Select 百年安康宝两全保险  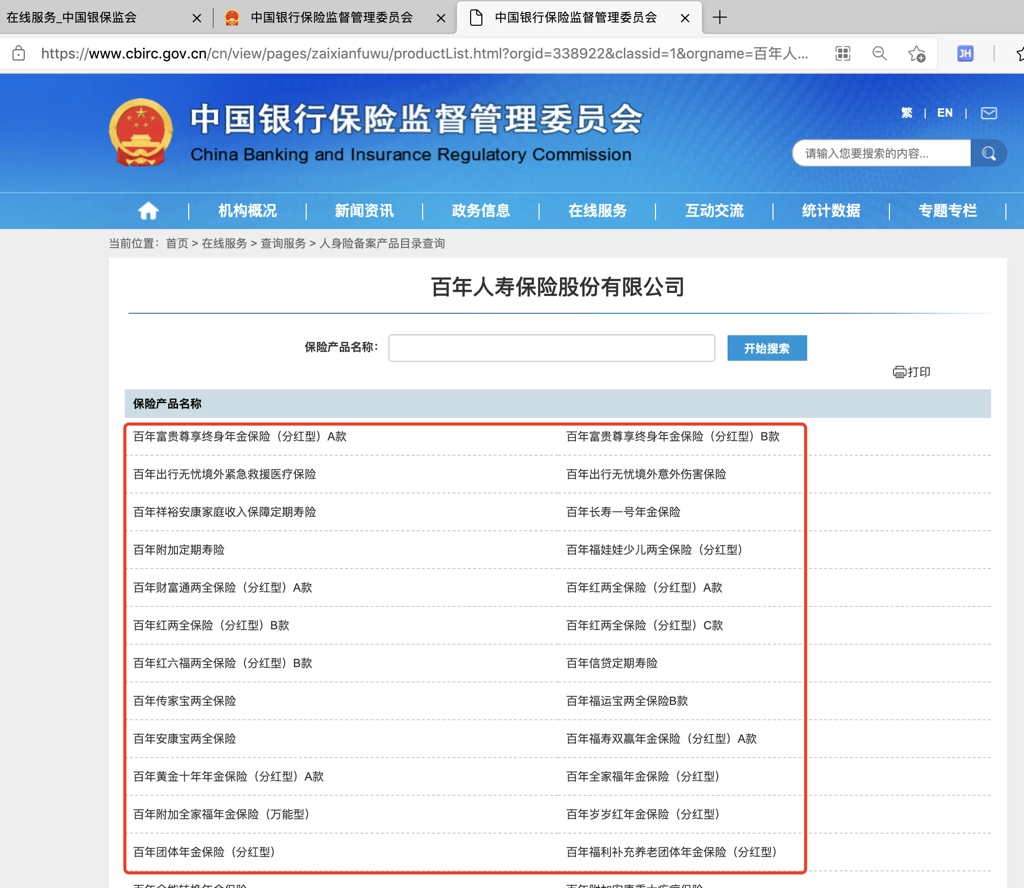[x=185, y=739]
